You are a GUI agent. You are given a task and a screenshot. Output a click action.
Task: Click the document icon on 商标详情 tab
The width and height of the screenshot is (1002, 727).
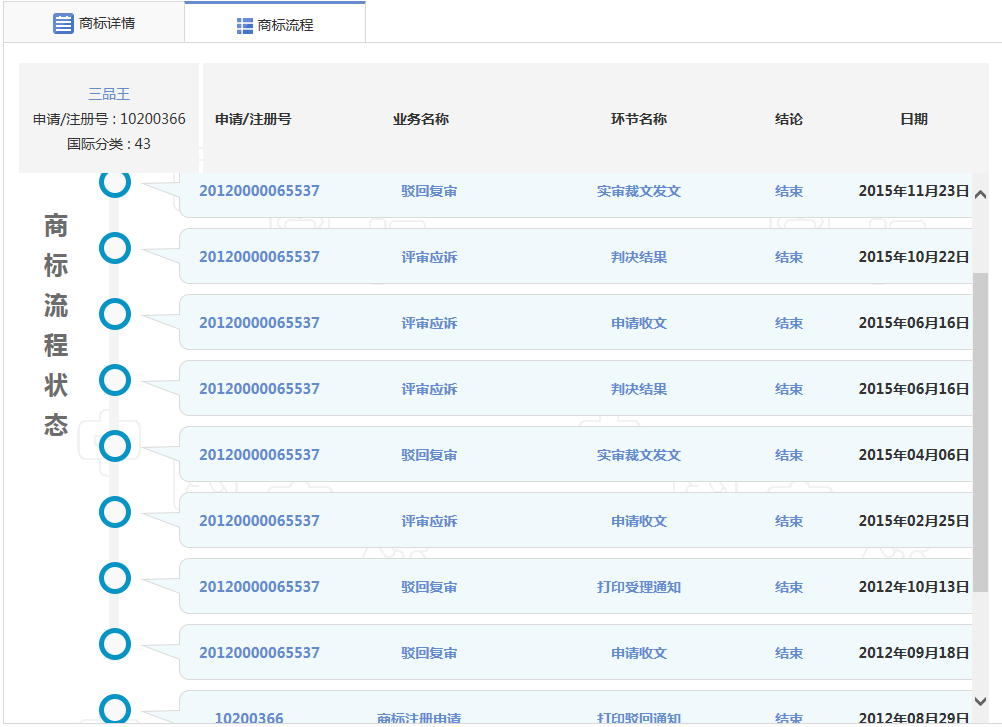point(62,24)
